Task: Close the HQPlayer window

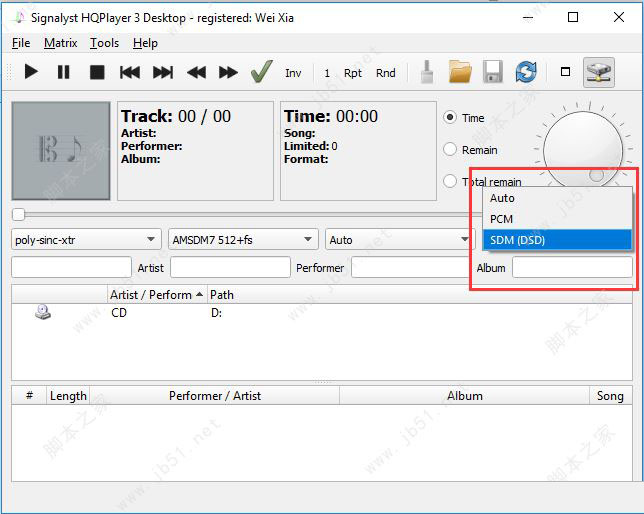Action: pos(619,17)
